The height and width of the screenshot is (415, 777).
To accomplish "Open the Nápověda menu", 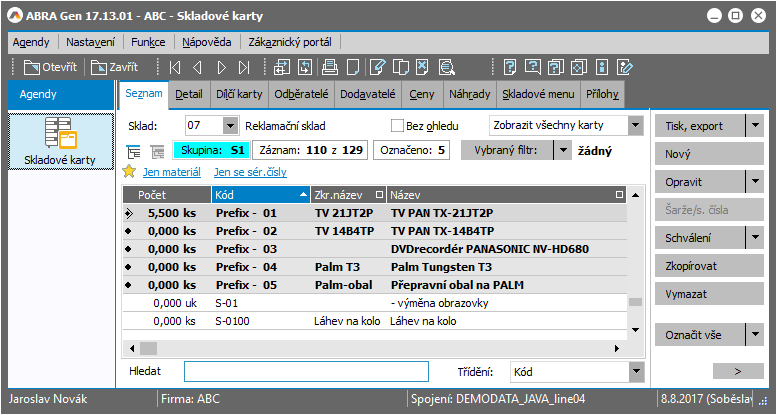I will pos(207,42).
